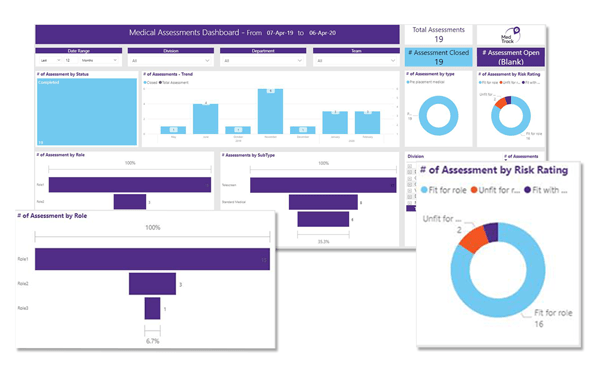
Task: Select the June bar in the Trend chart
Action: point(205,119)
